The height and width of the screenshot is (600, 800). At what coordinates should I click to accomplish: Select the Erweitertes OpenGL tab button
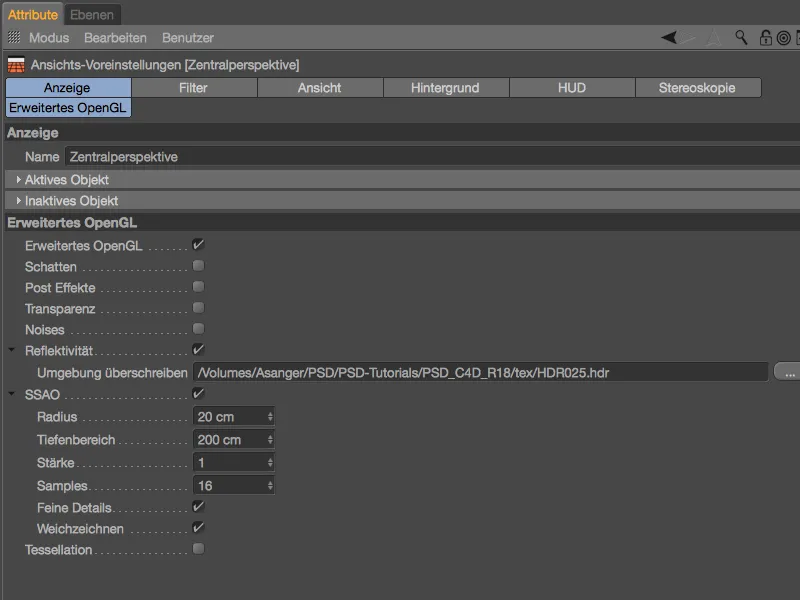pyautogui.click(x=68, y=108)
